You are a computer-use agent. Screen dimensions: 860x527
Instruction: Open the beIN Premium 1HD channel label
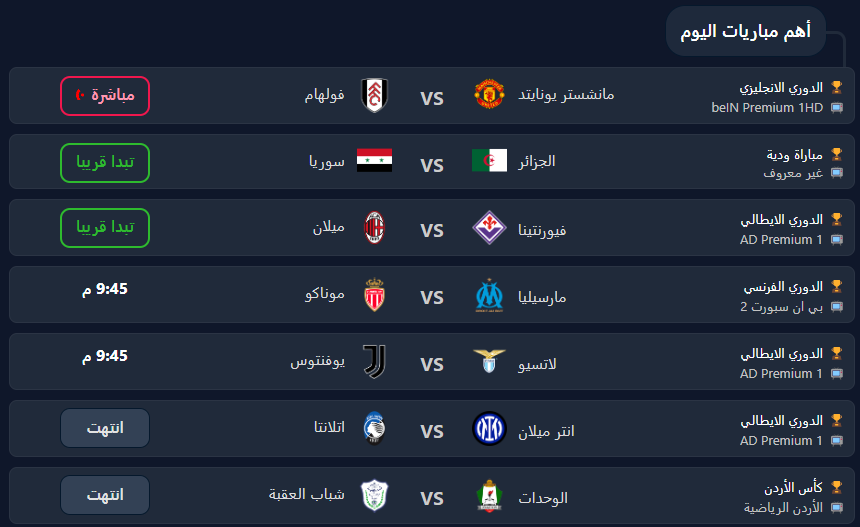coord(767,108)
